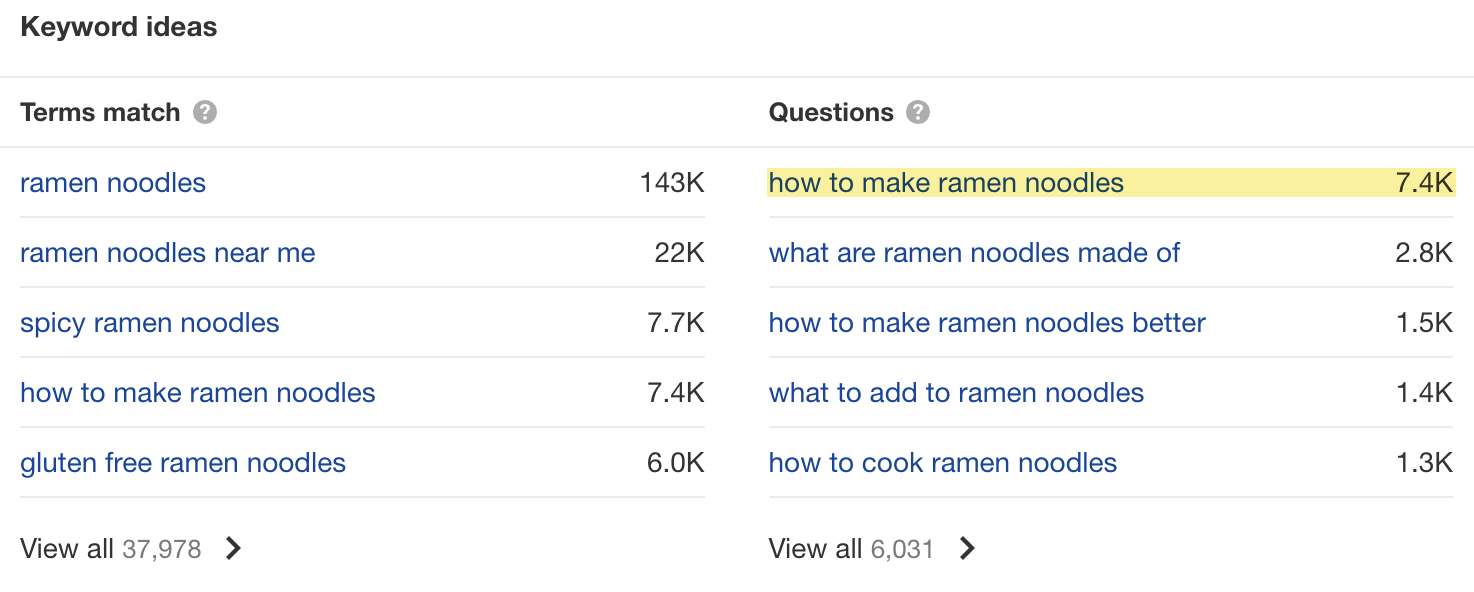Open 'ramen noodles near me' keyword details
Screen dimensions: 1474x592
167,253
